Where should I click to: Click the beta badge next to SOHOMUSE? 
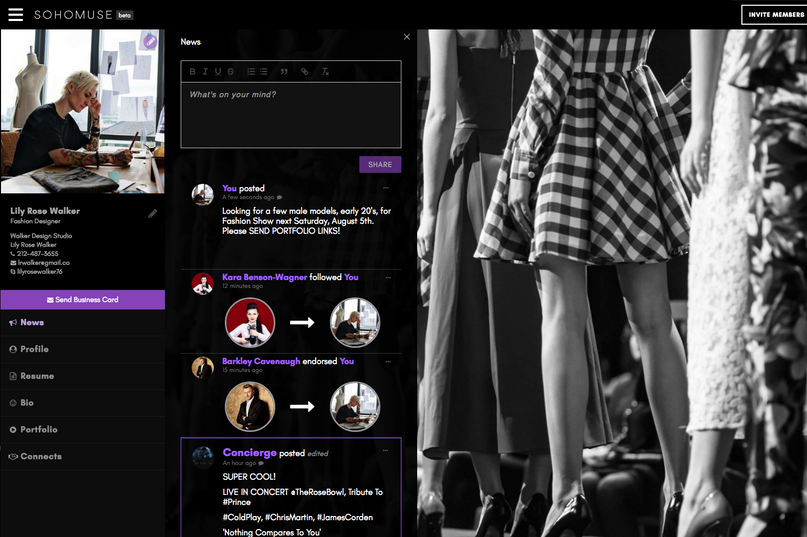coord(125,15)
